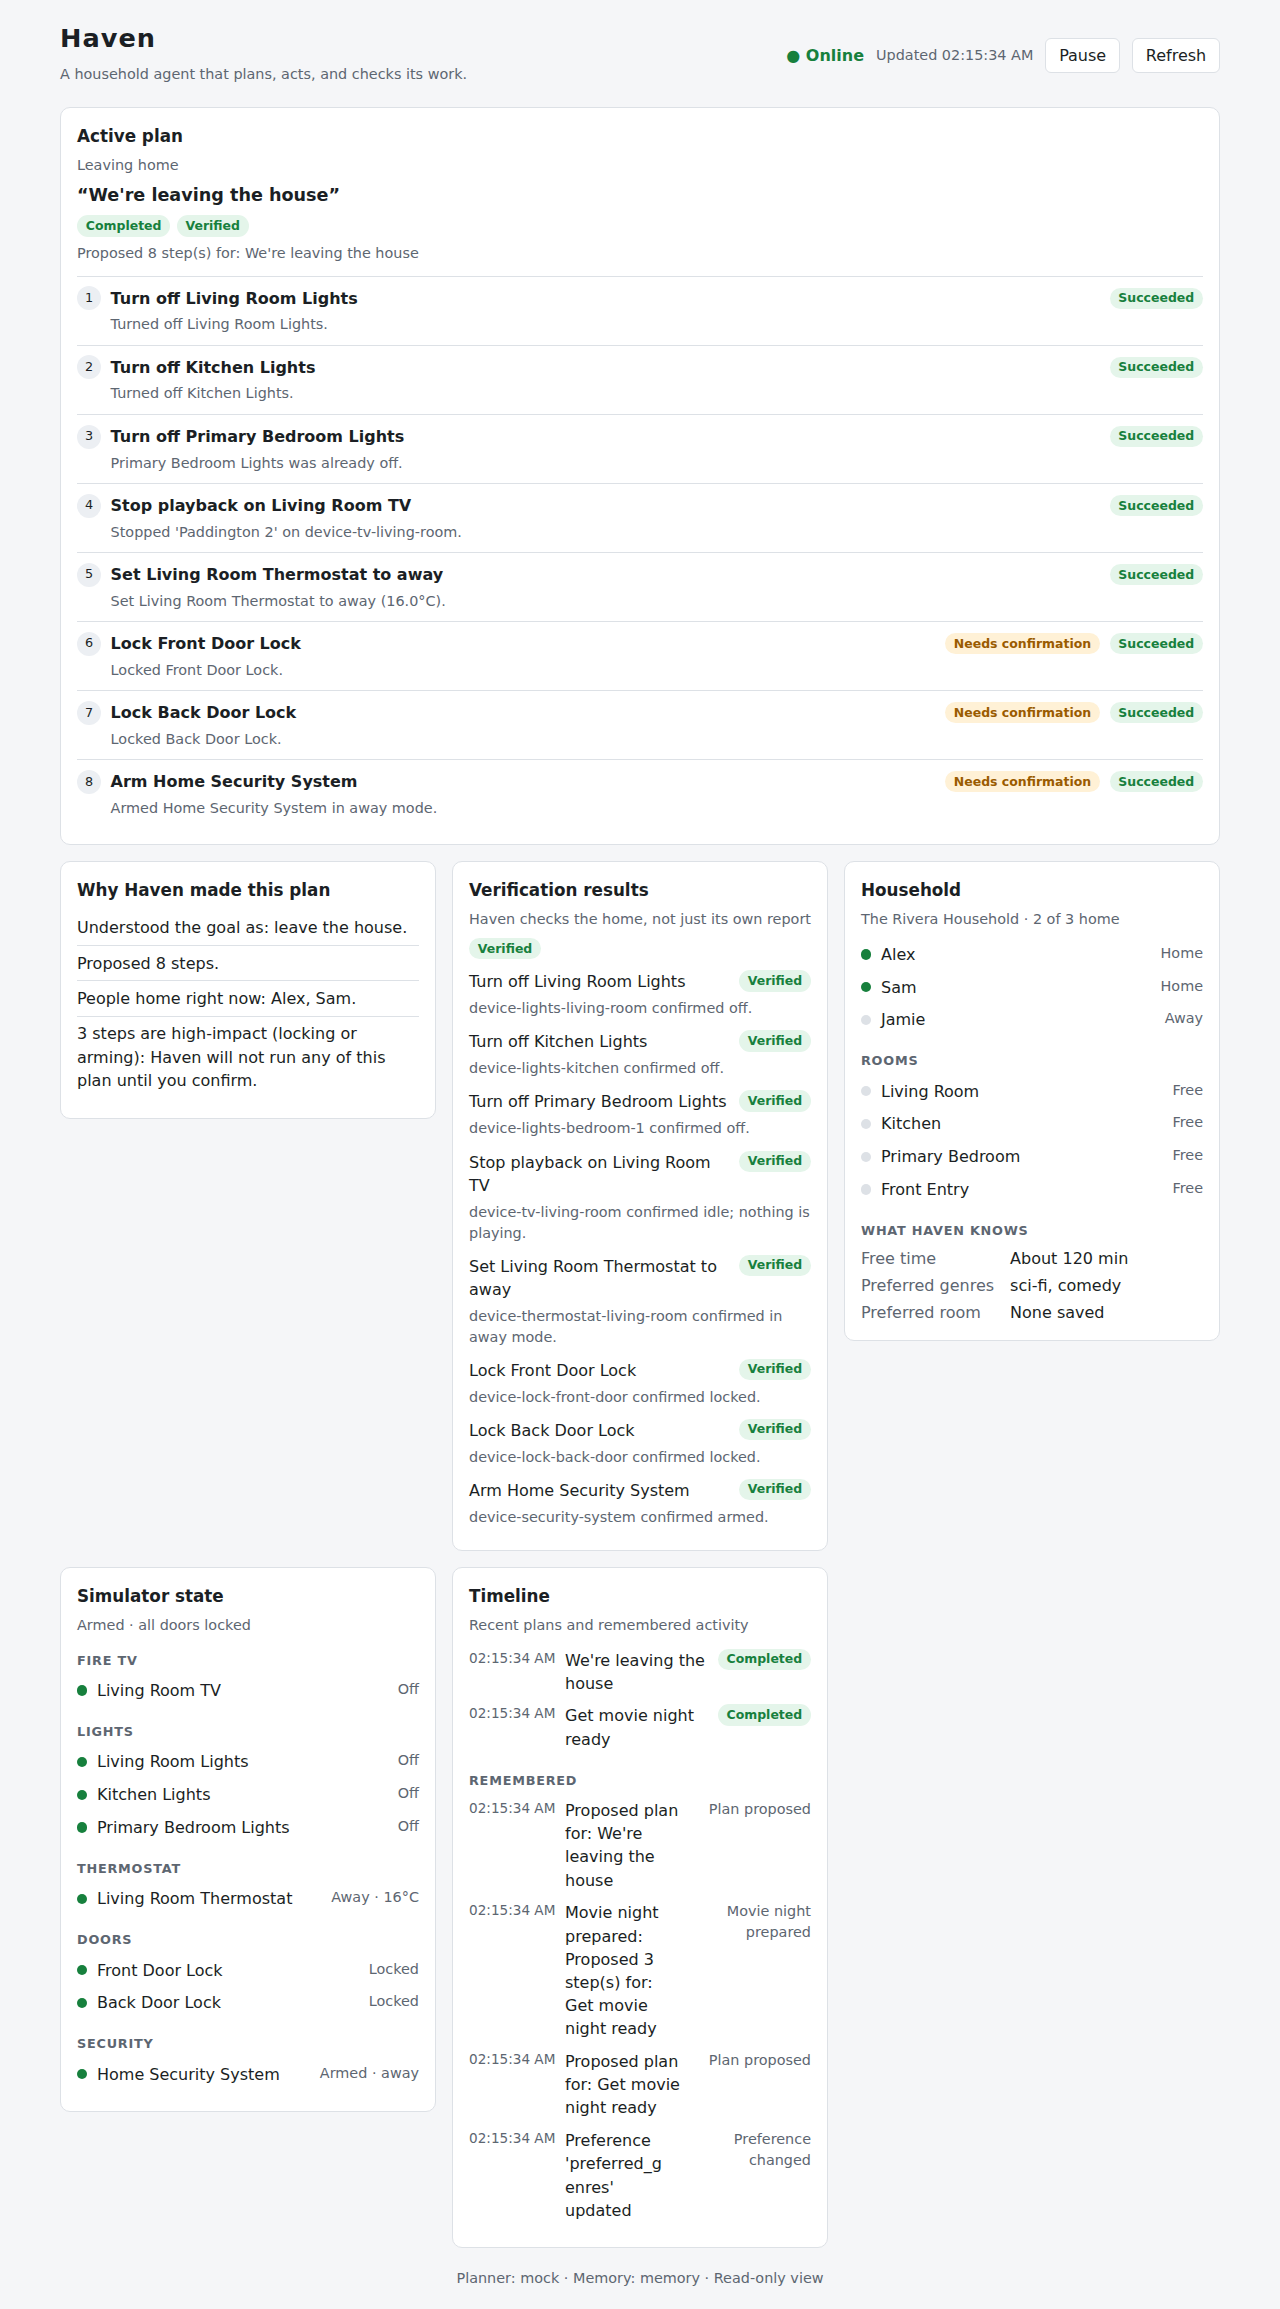Click the grey dot next to Jamie
Viewport: 1280px width, 2309px height.
(866, 1020)
